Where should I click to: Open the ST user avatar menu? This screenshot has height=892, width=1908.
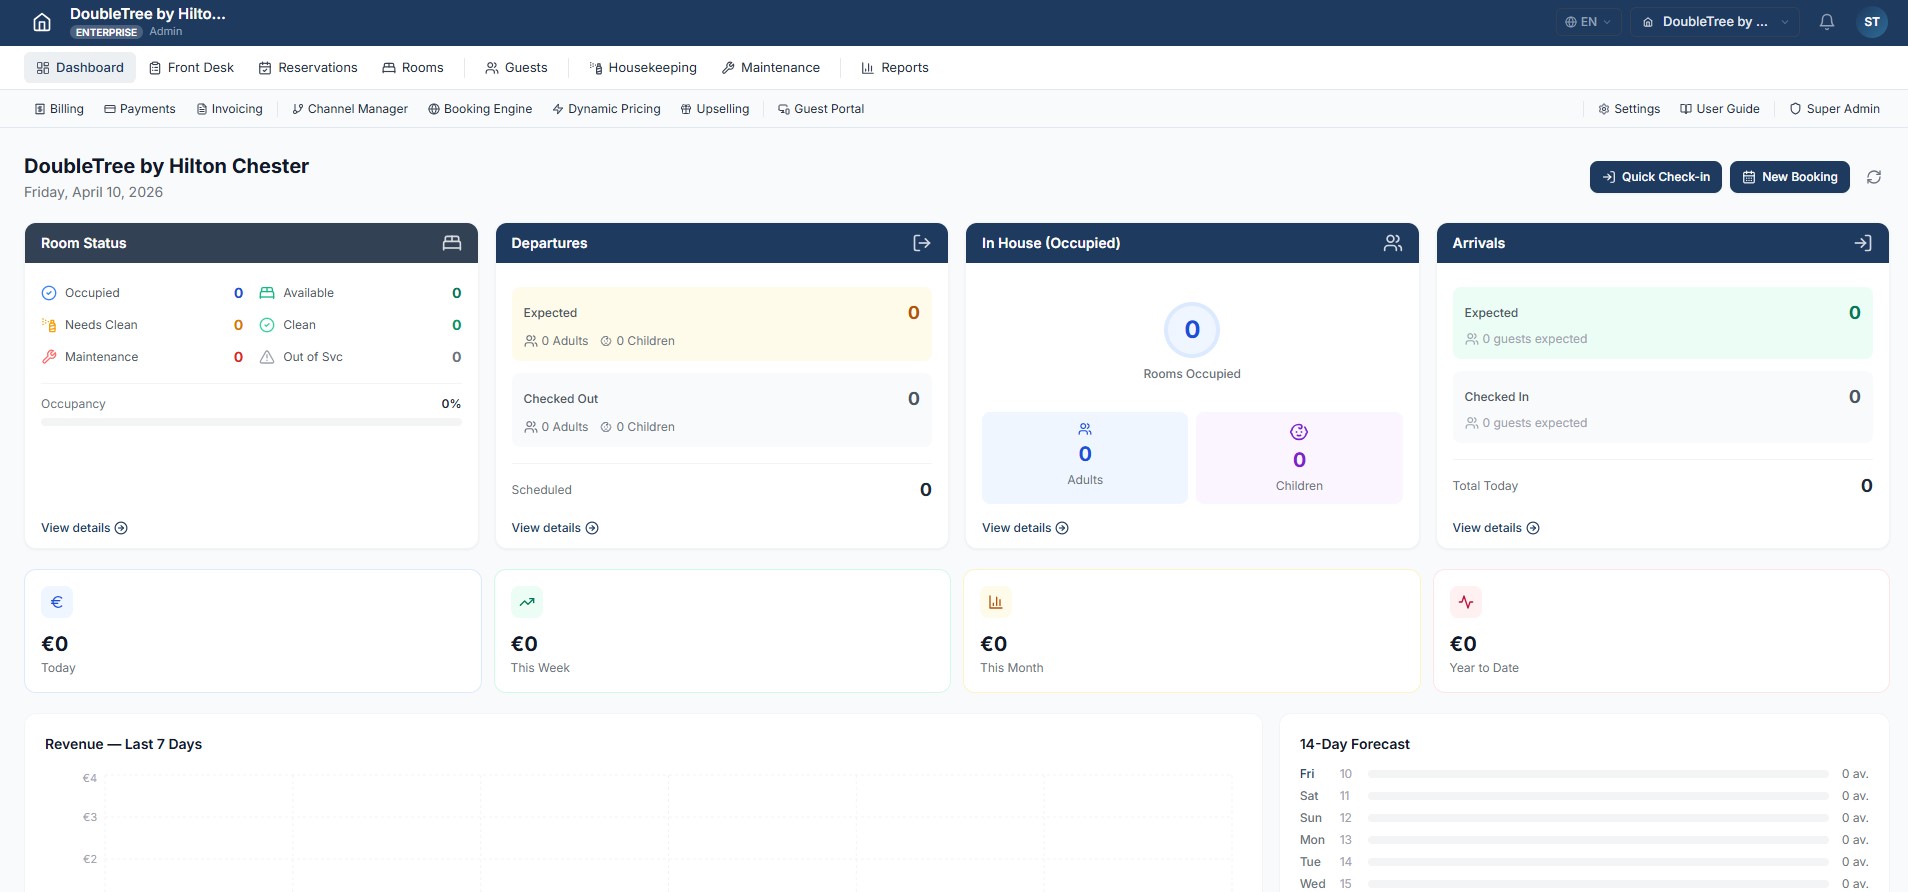pyautogui.click(x=1872, y=22)
